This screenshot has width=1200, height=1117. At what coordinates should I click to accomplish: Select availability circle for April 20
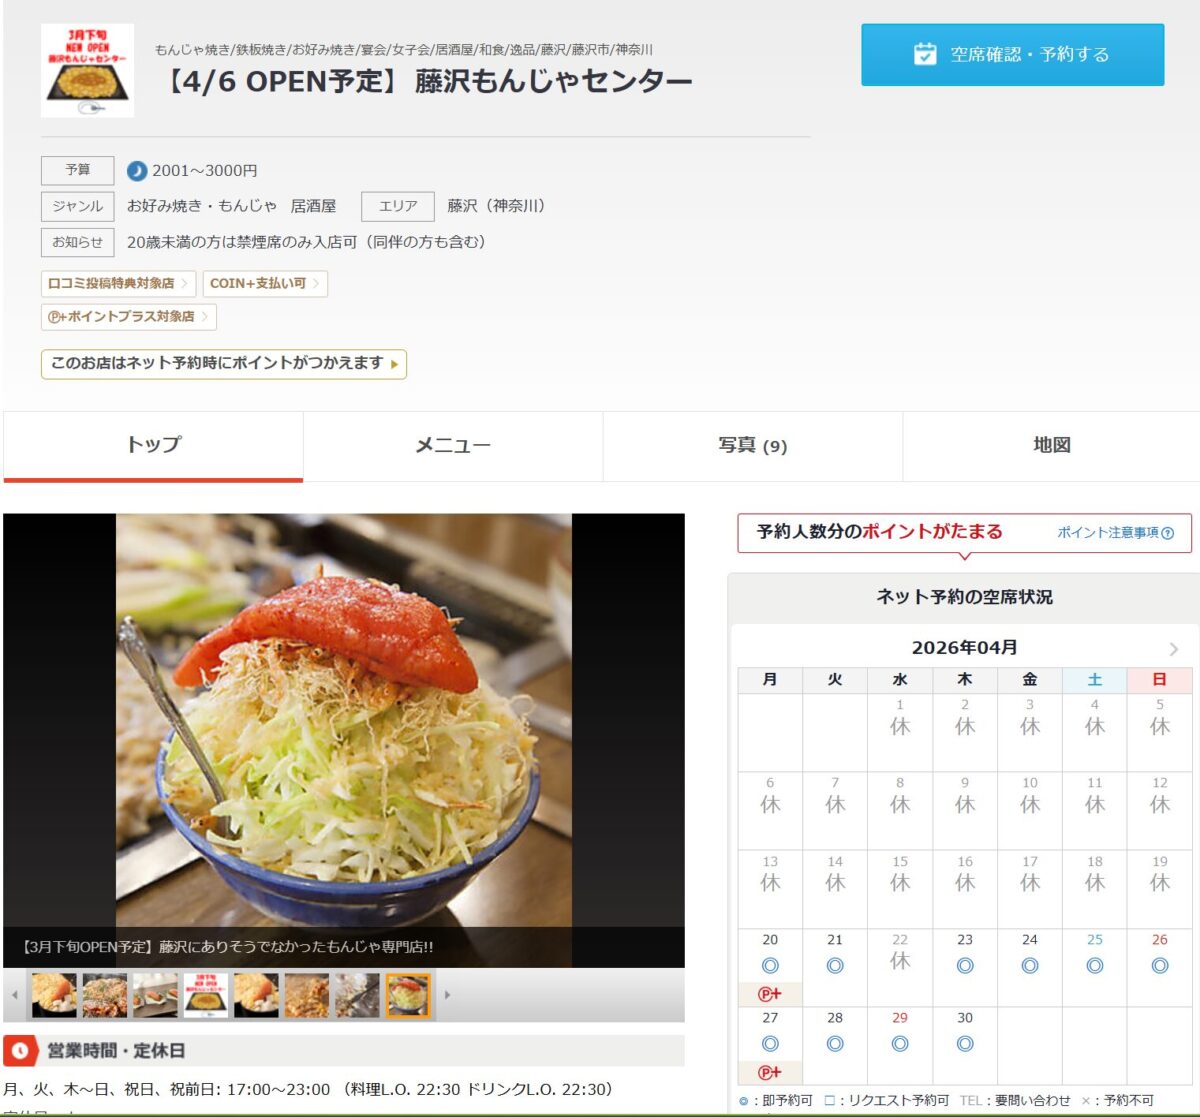pos(770,966)
